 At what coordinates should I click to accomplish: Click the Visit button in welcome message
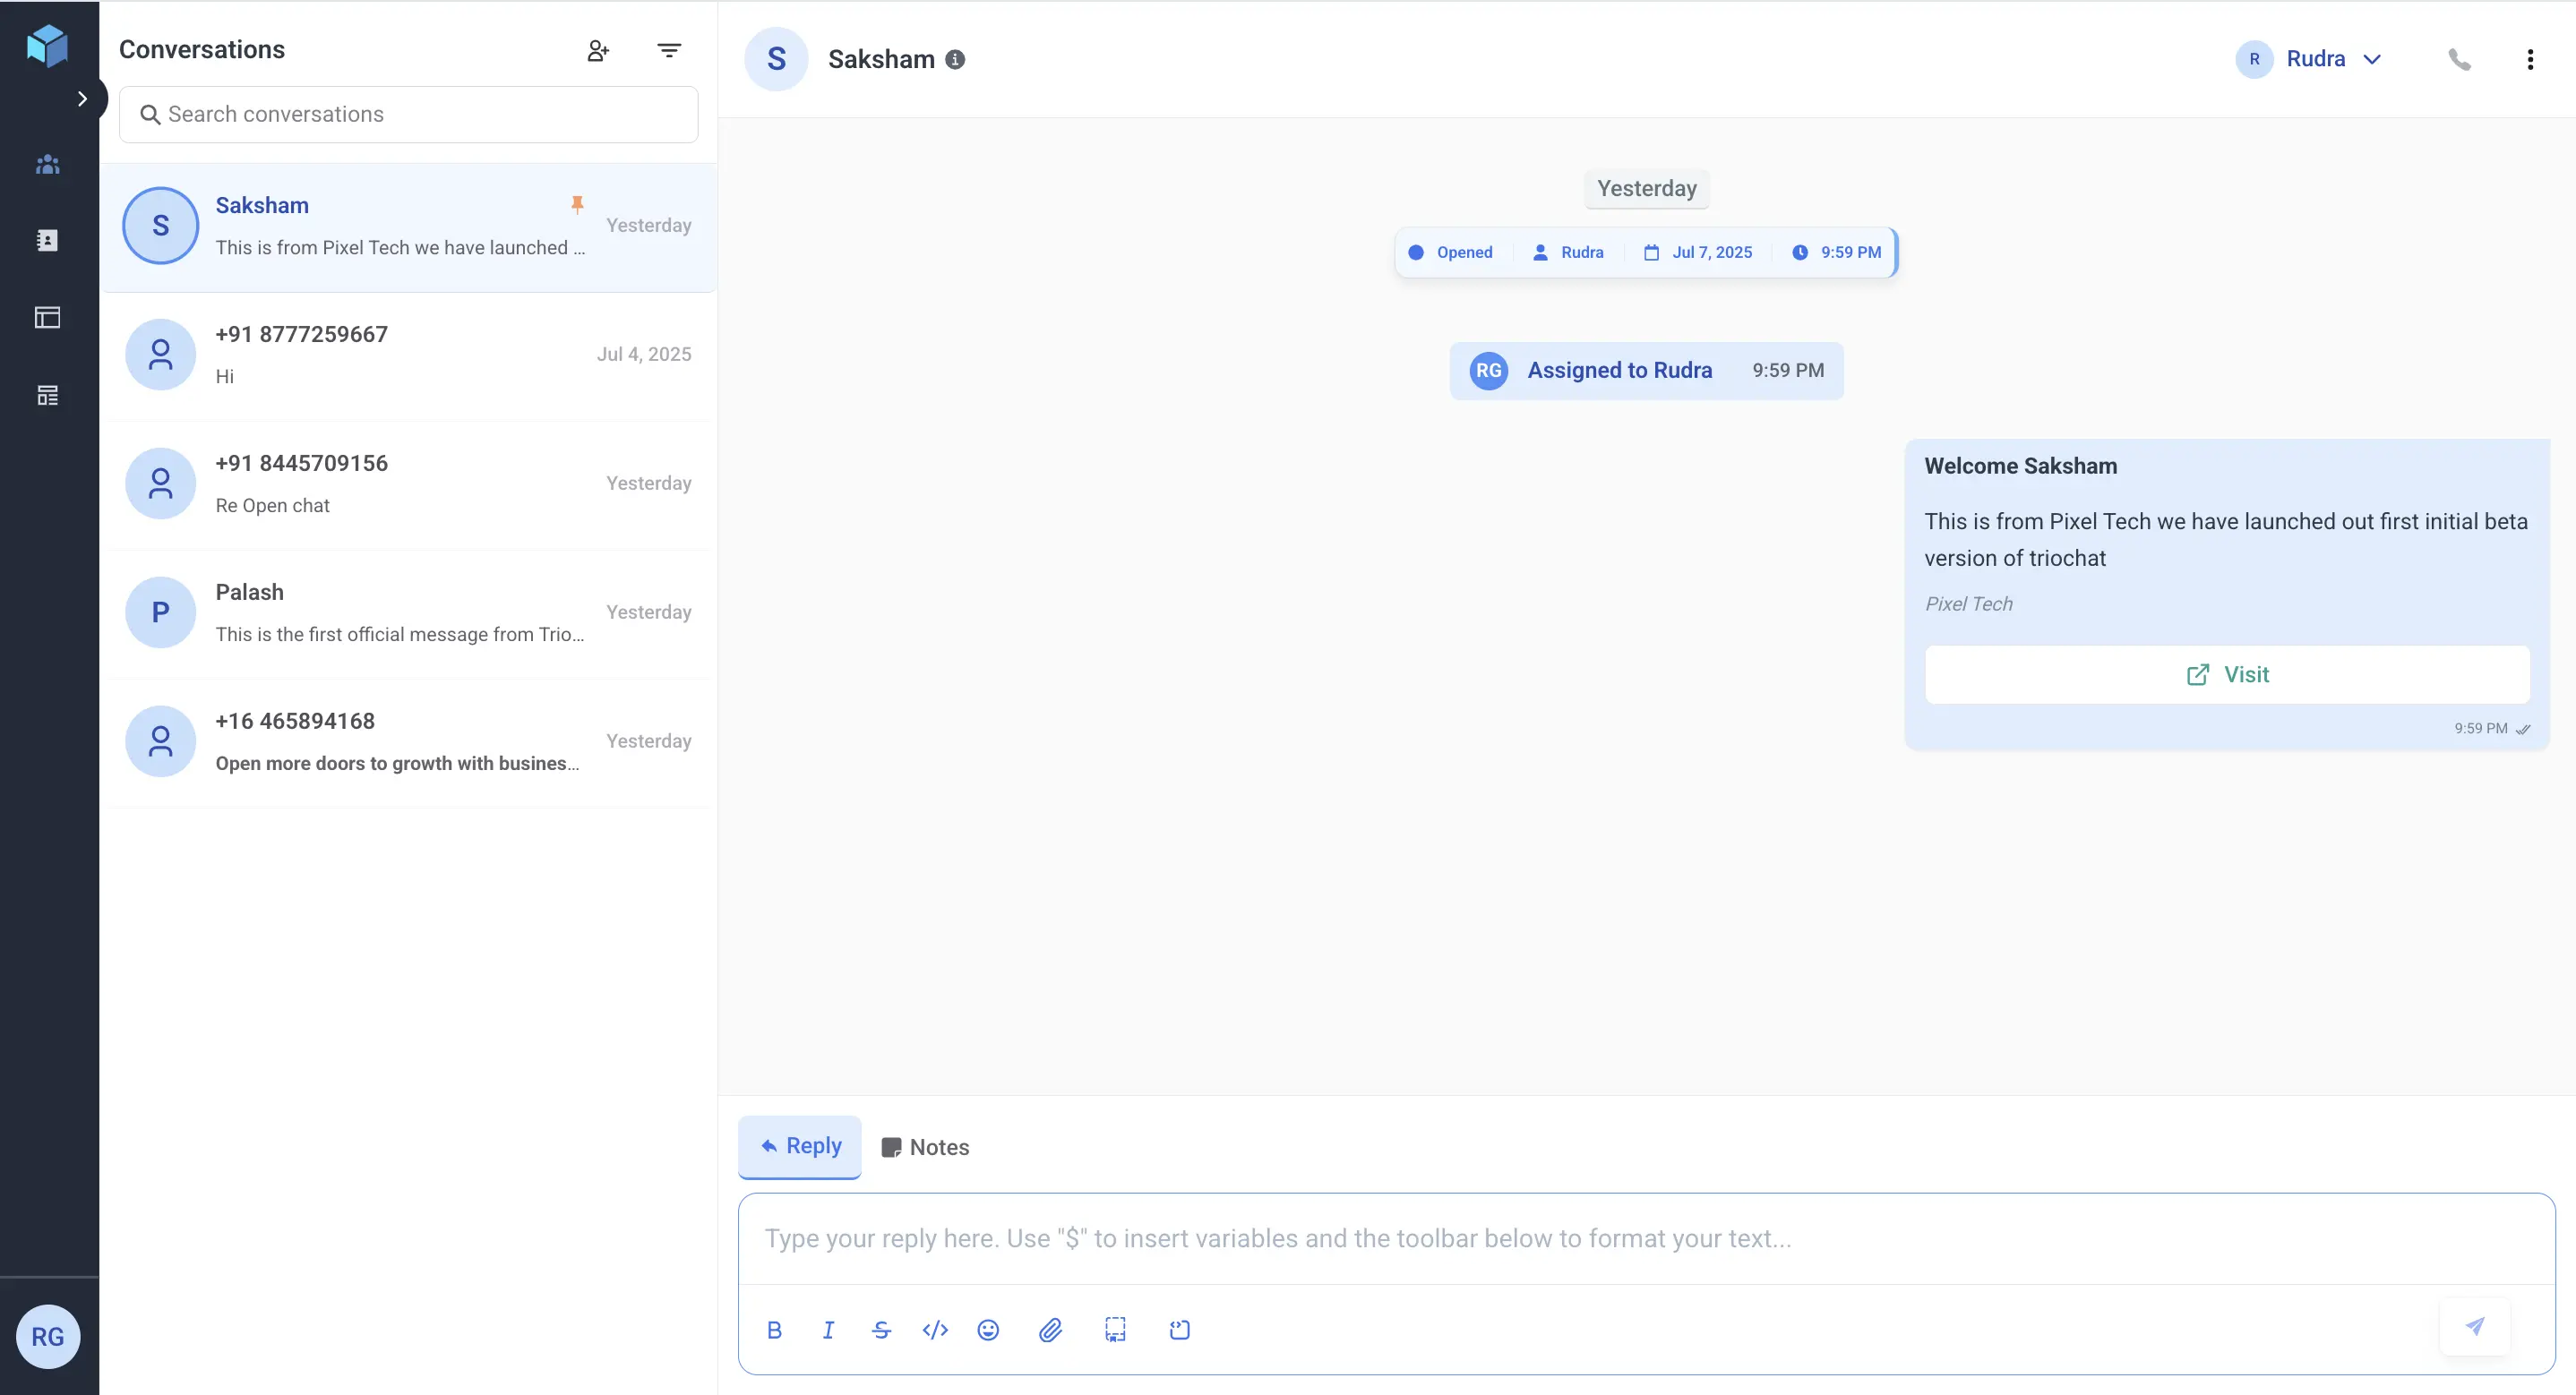(2228, 674)
